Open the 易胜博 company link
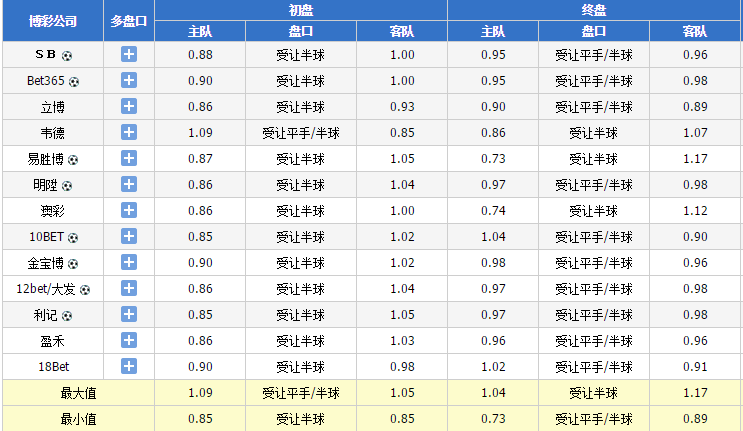Viewport: 743px width, 431px height. pyautogui.click(x=46, y=158)
